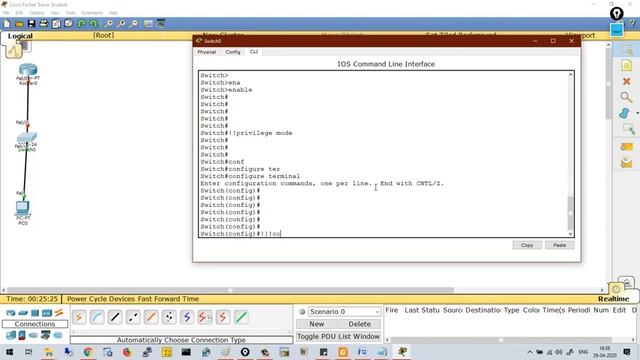Screen dimensions: 640x360
Task: Pick the orange fiber cable
Action: pyautogui.click(x=151, y=317)
